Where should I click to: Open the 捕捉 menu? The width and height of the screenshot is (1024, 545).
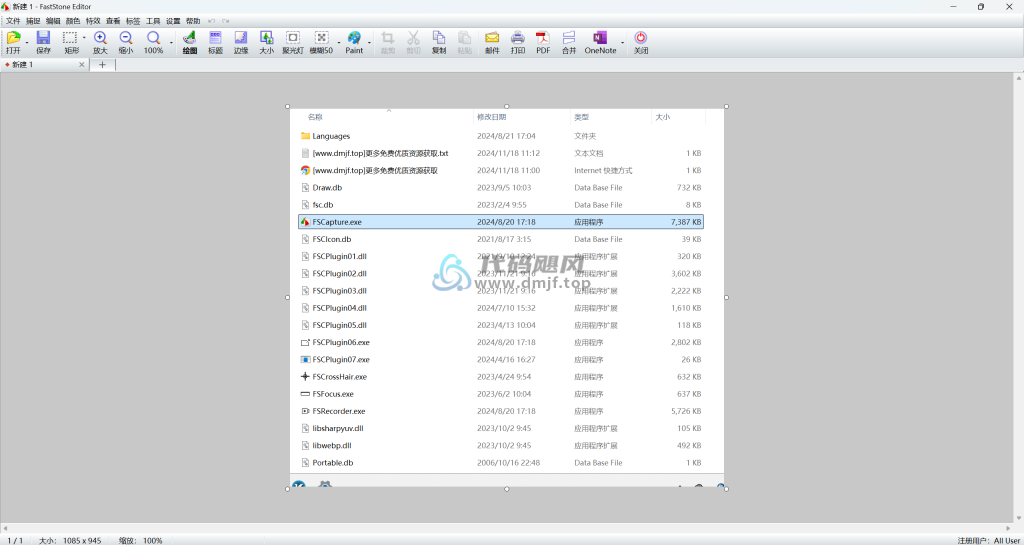(x=33, y=22)
